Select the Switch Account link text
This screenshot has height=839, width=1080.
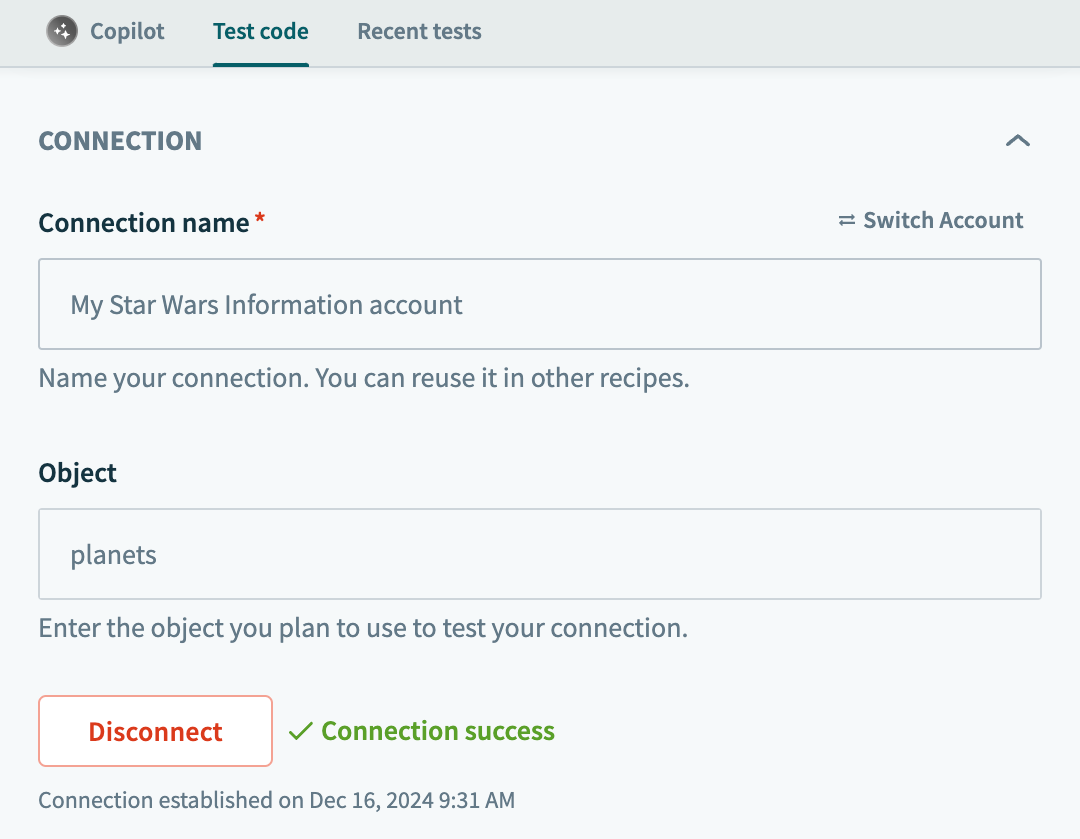942,221
